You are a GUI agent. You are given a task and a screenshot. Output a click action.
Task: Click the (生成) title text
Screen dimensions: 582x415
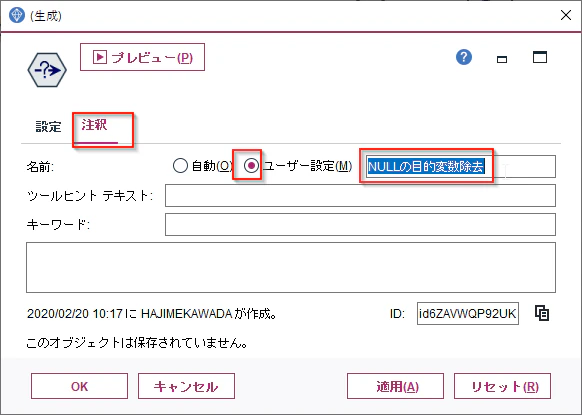[46, 16]
